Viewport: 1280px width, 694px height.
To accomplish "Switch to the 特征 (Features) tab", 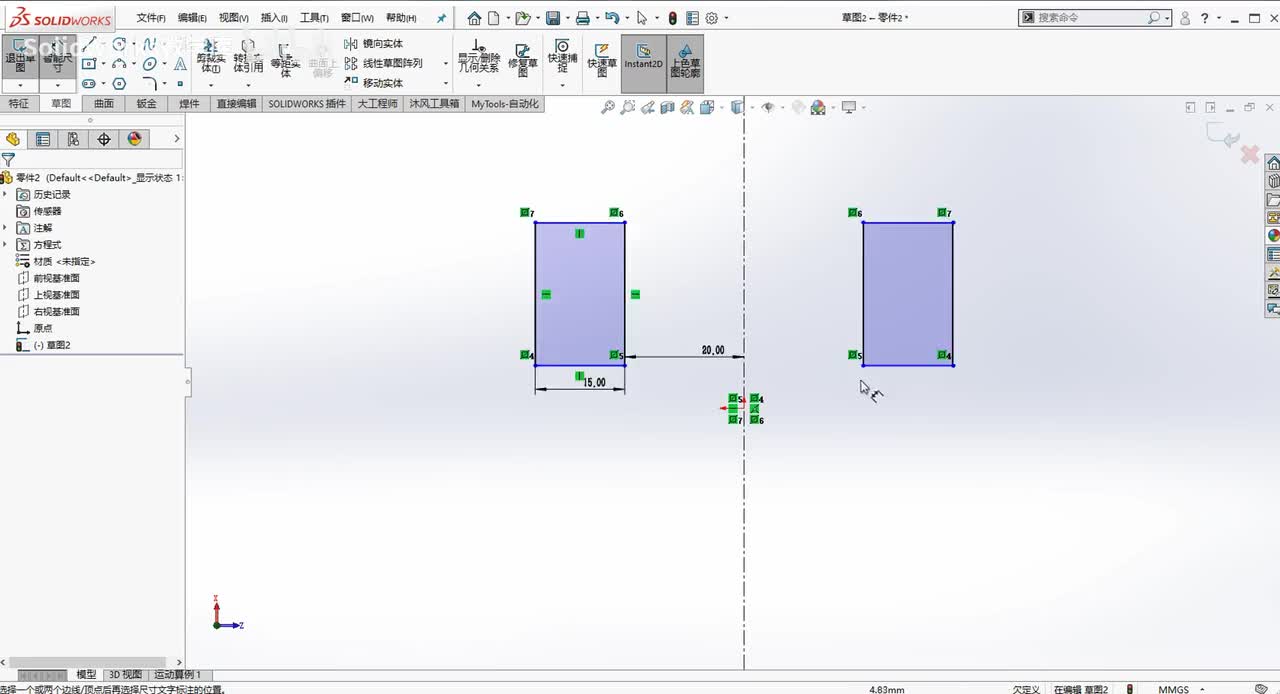I will pyautogui.click(x=19, y=103).
